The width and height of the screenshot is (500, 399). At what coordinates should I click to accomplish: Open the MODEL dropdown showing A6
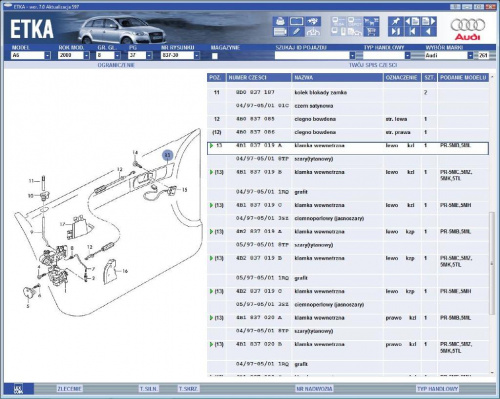click(47, 55)
